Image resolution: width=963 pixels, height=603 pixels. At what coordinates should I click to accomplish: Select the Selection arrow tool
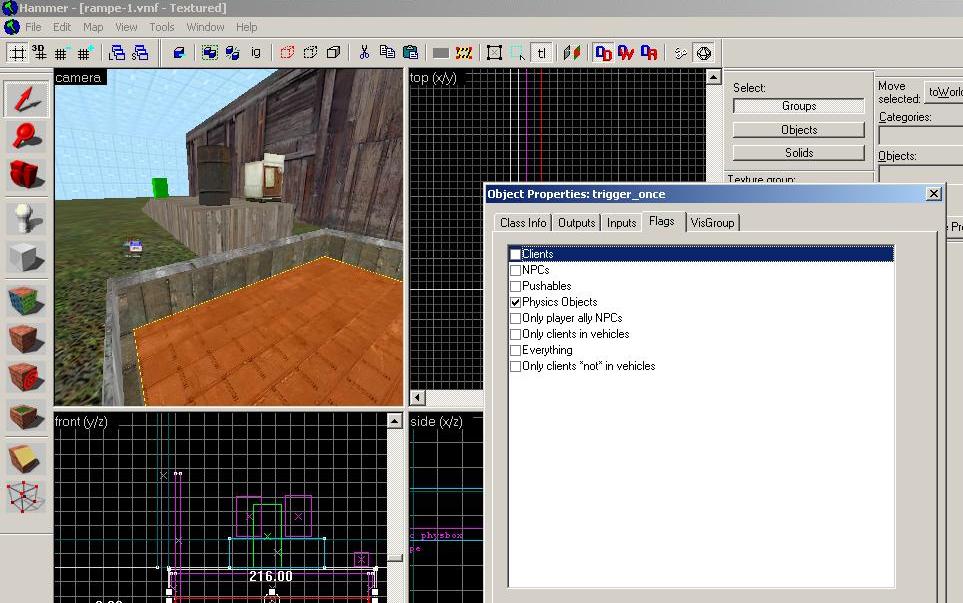point(26,99)
